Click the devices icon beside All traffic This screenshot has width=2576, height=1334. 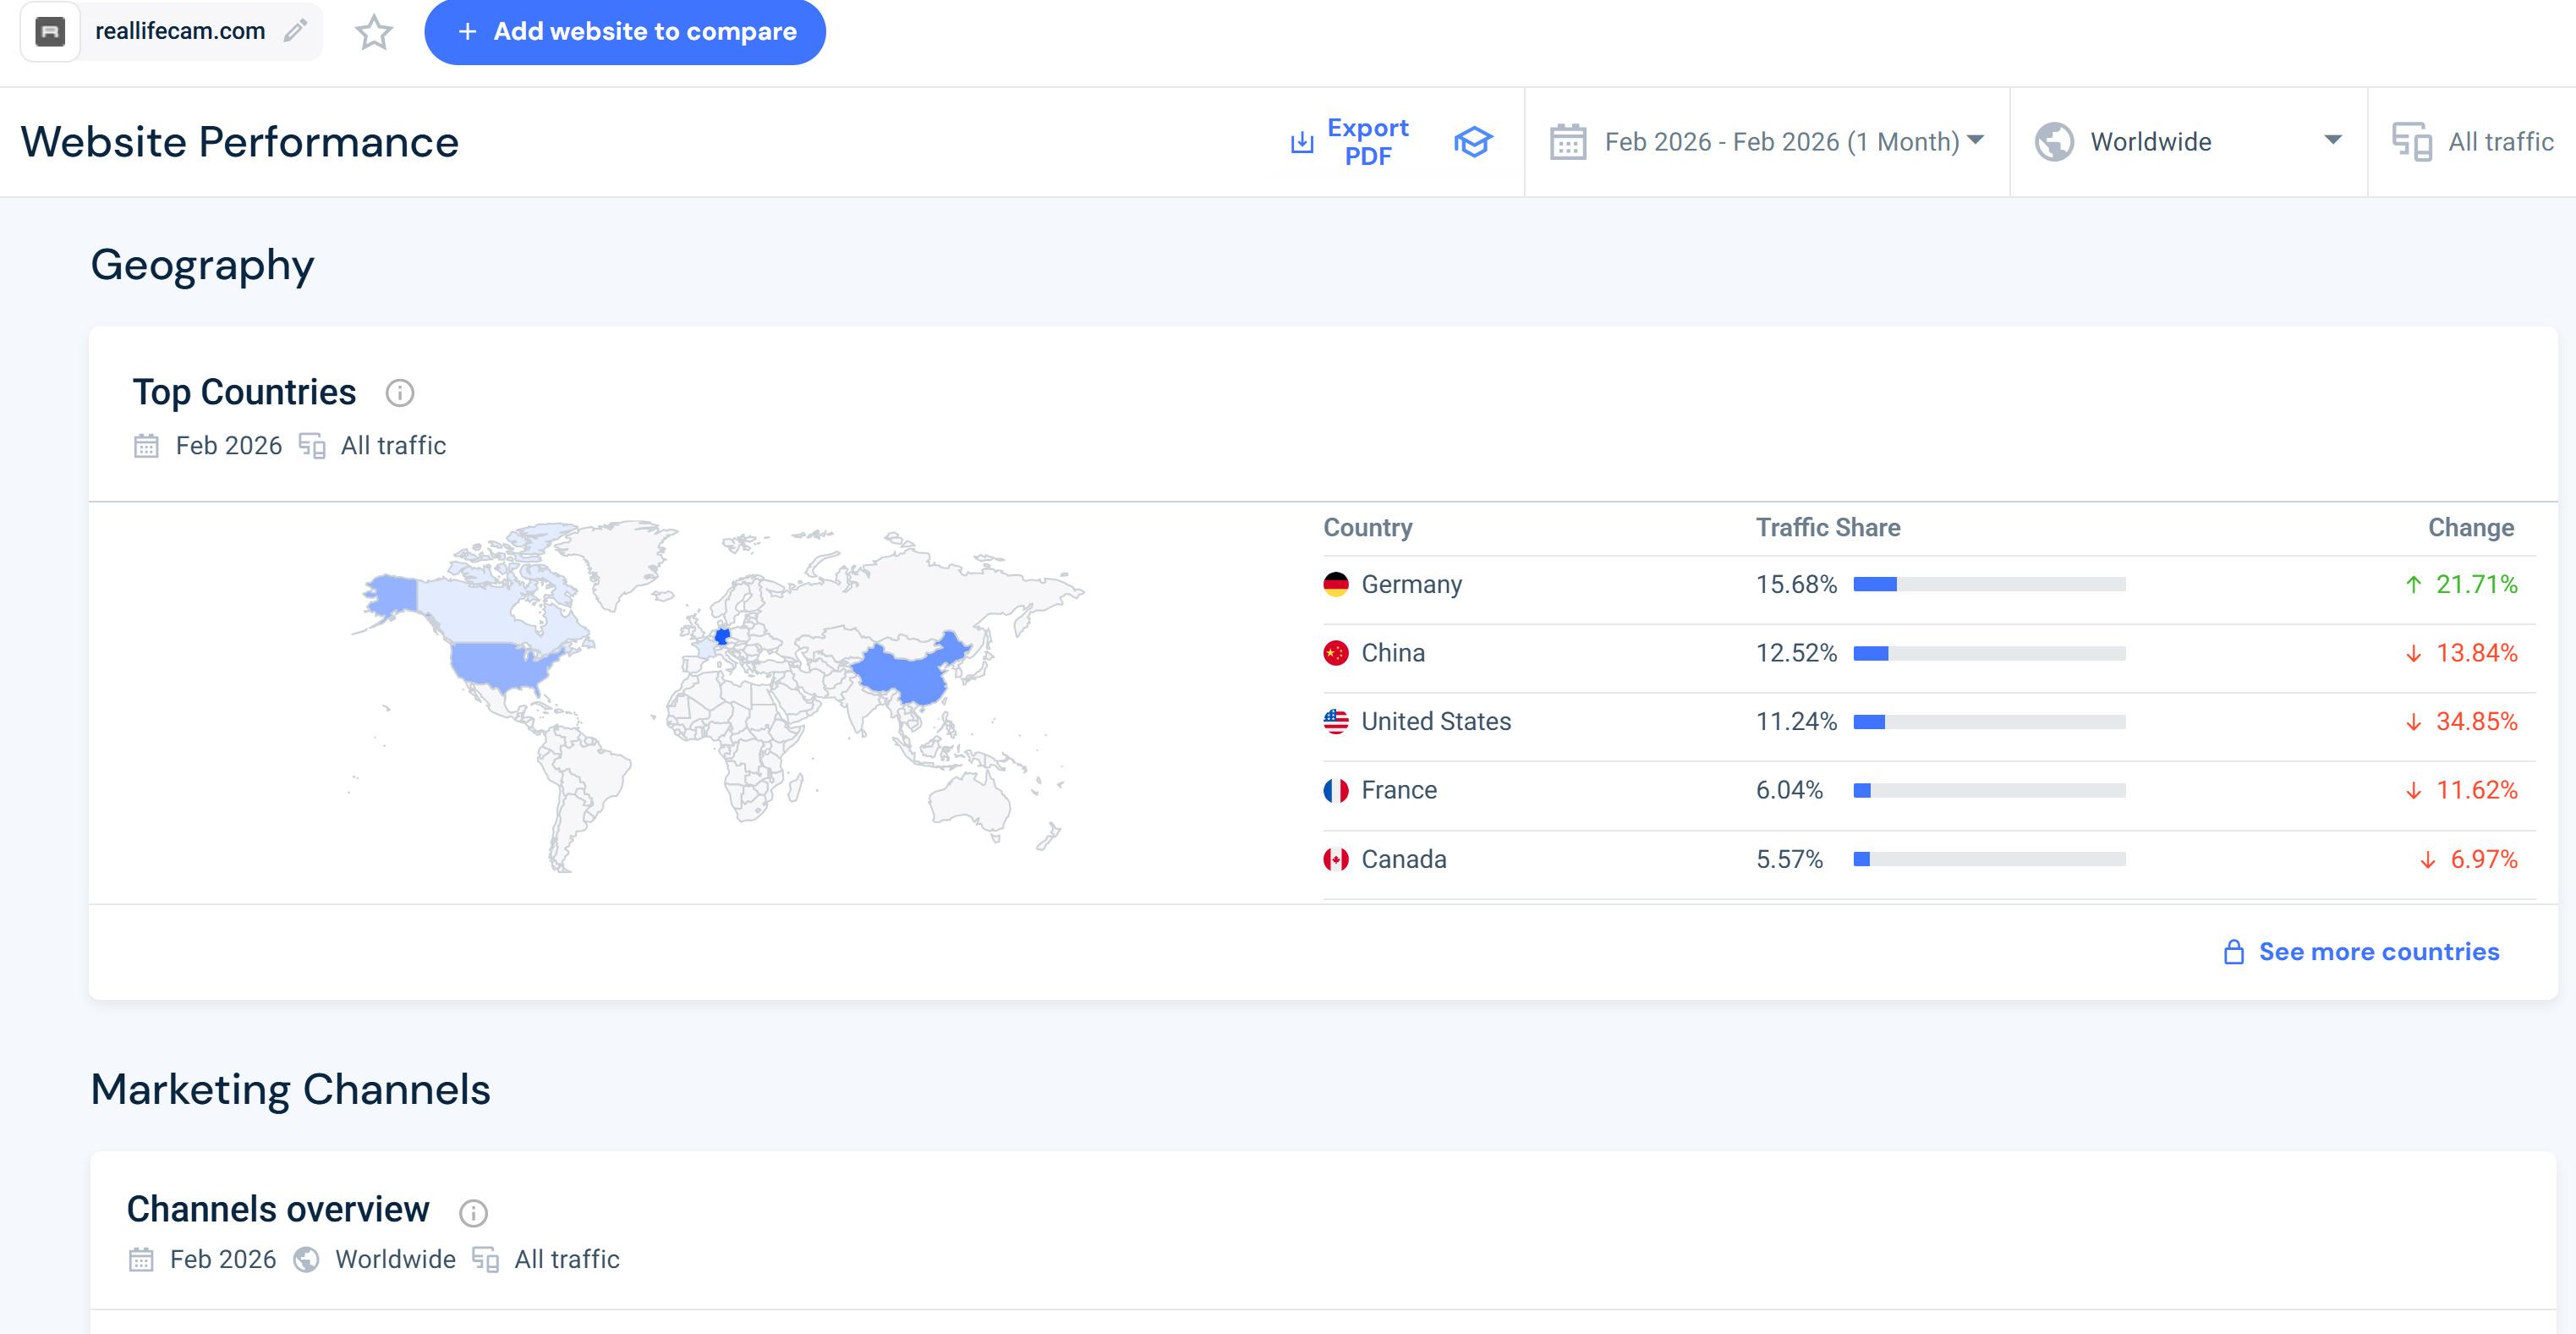coord(2411,142)
